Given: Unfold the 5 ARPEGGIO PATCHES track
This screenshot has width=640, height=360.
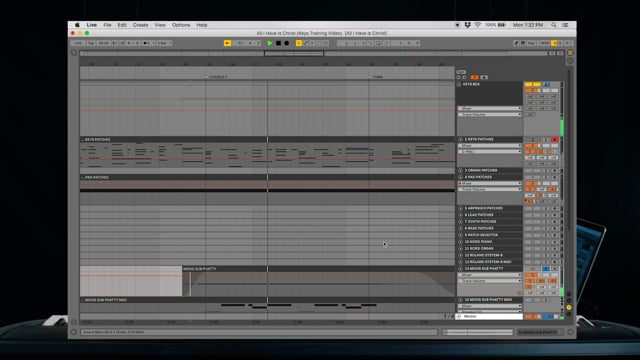Looking at the screenshot, I should coord(460,208).
